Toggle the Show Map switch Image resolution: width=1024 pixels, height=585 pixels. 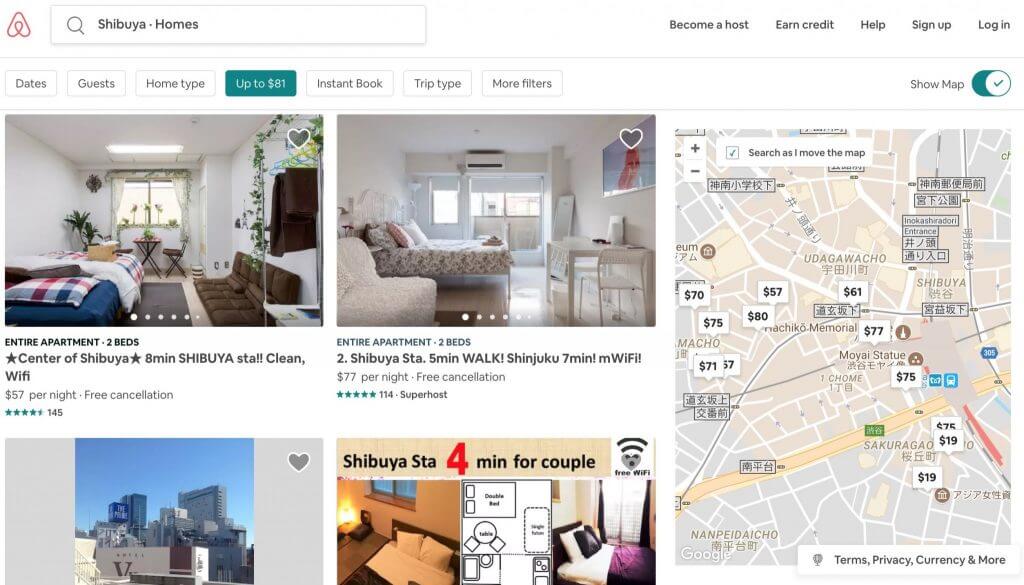(991, 84)
